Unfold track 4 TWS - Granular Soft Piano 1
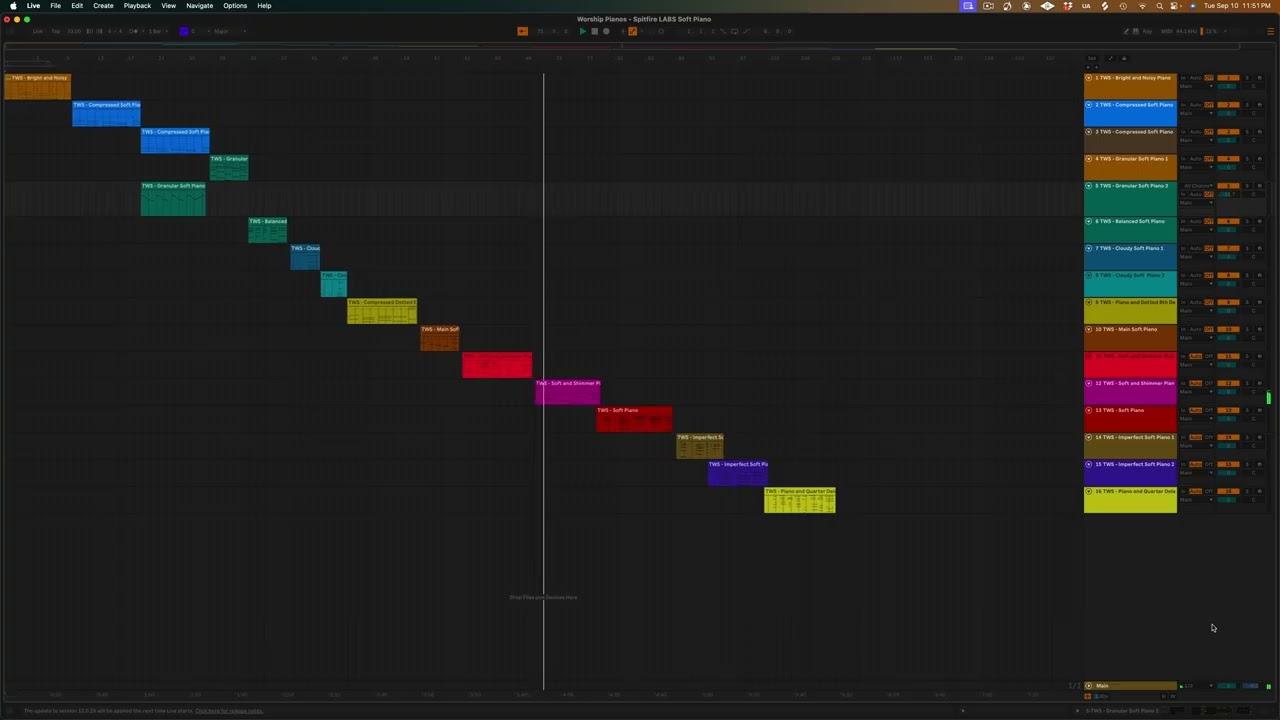This screenshot has width=1280, height=720. [1089, 159]
